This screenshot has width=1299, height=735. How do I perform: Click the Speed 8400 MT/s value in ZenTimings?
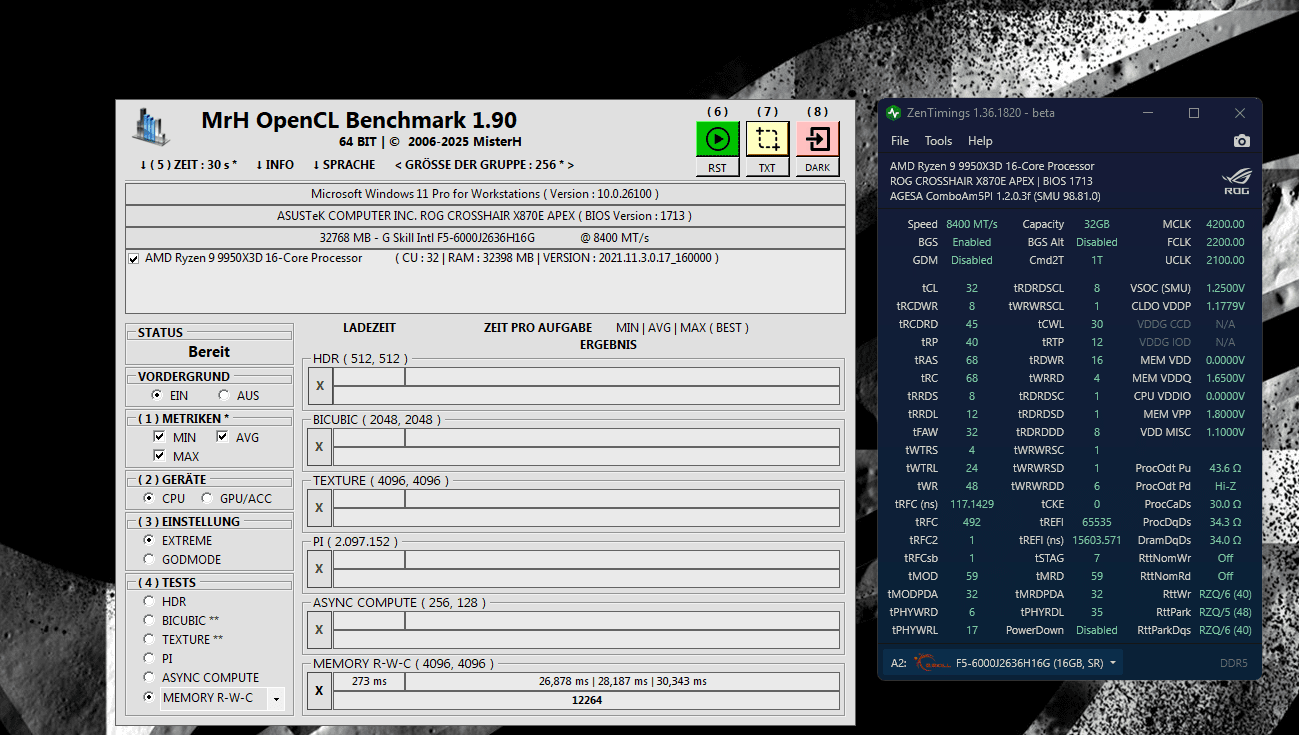pyautogui.click(x=970, y=224)
